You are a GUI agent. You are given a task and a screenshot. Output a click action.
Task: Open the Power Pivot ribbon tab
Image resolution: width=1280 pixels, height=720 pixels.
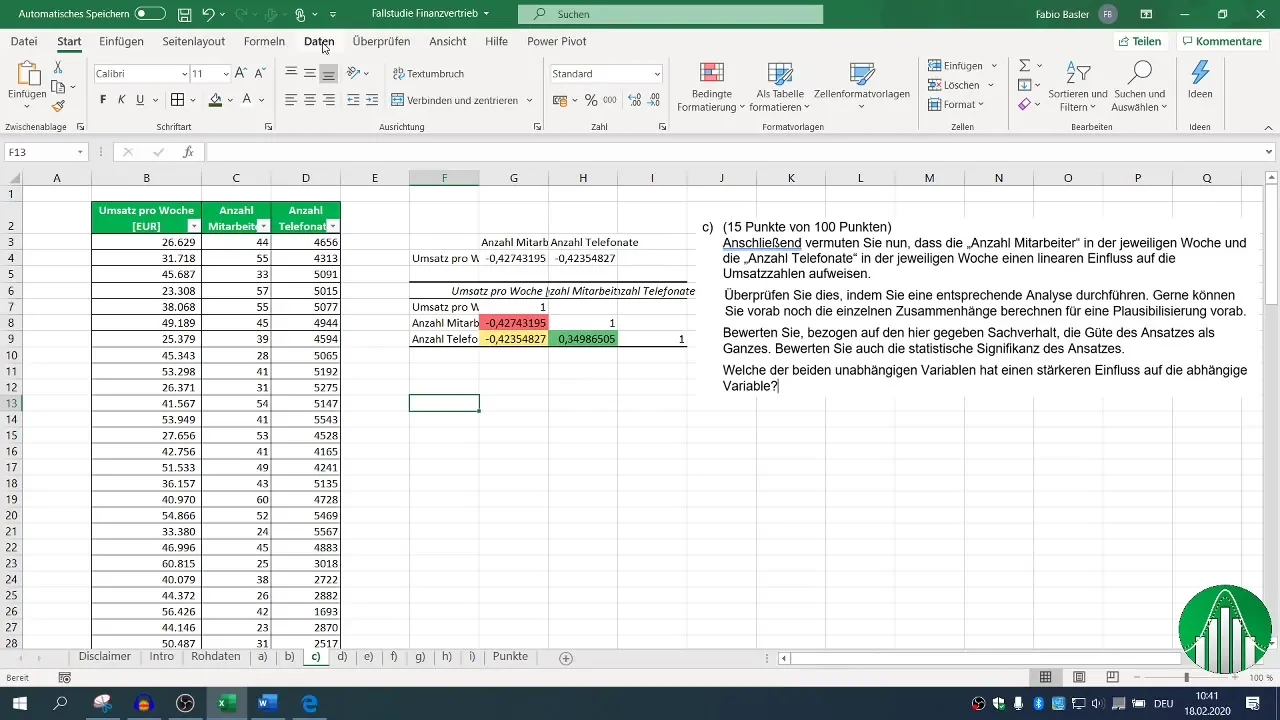tap(557, 42)
